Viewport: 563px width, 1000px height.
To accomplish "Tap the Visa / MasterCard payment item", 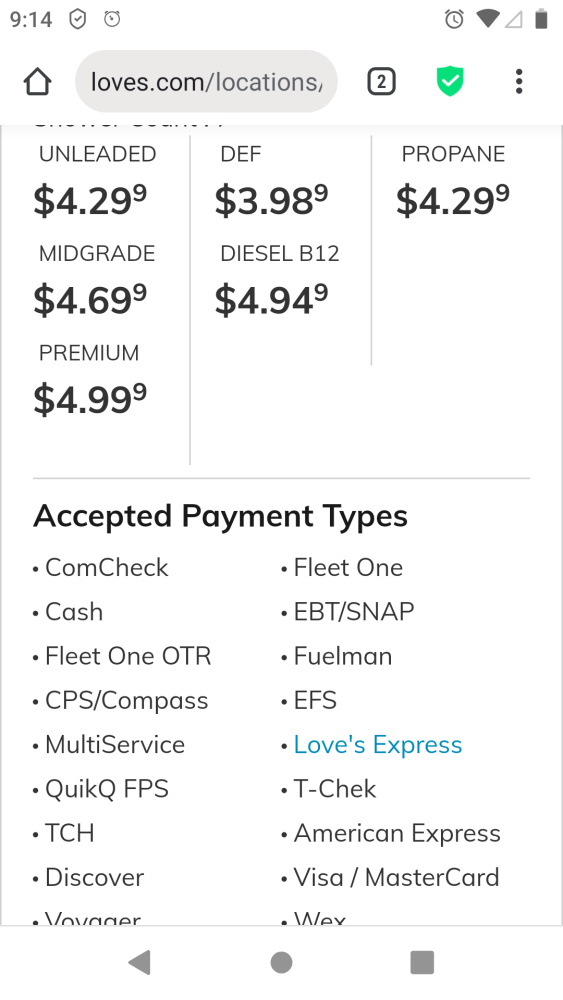I will click(396, 878).
